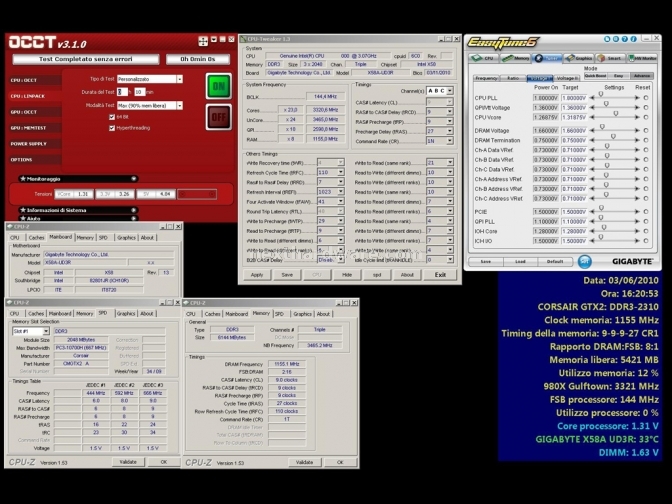Open the Slot #1 dropdown in CPU-Z SPD
The width and height of the screenshot is (672, 504).
(x=46, y=331)
